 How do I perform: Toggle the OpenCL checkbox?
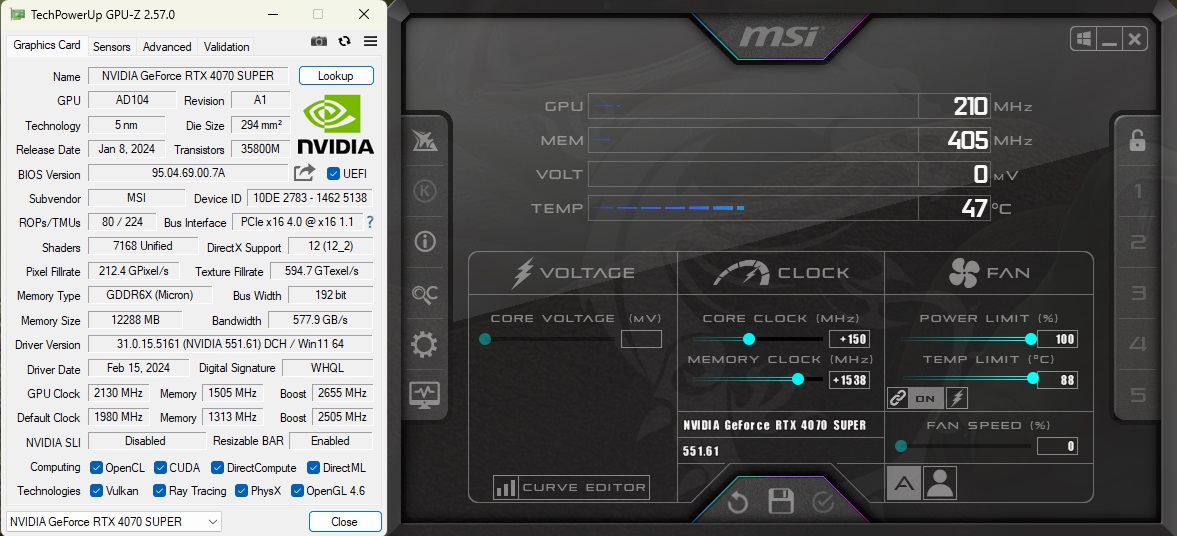[96, 468]
